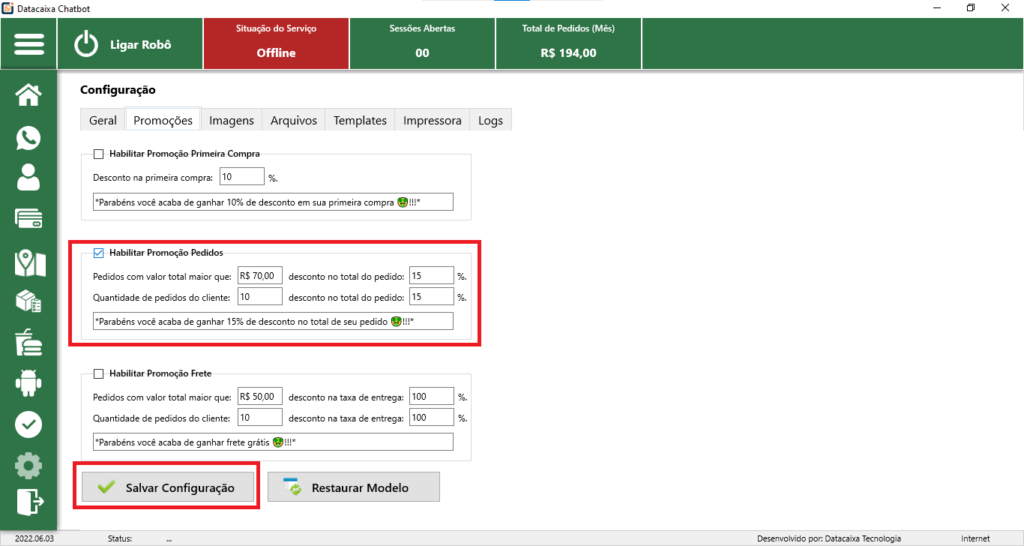Switch to the Impressora tab

tap(432, 120)
